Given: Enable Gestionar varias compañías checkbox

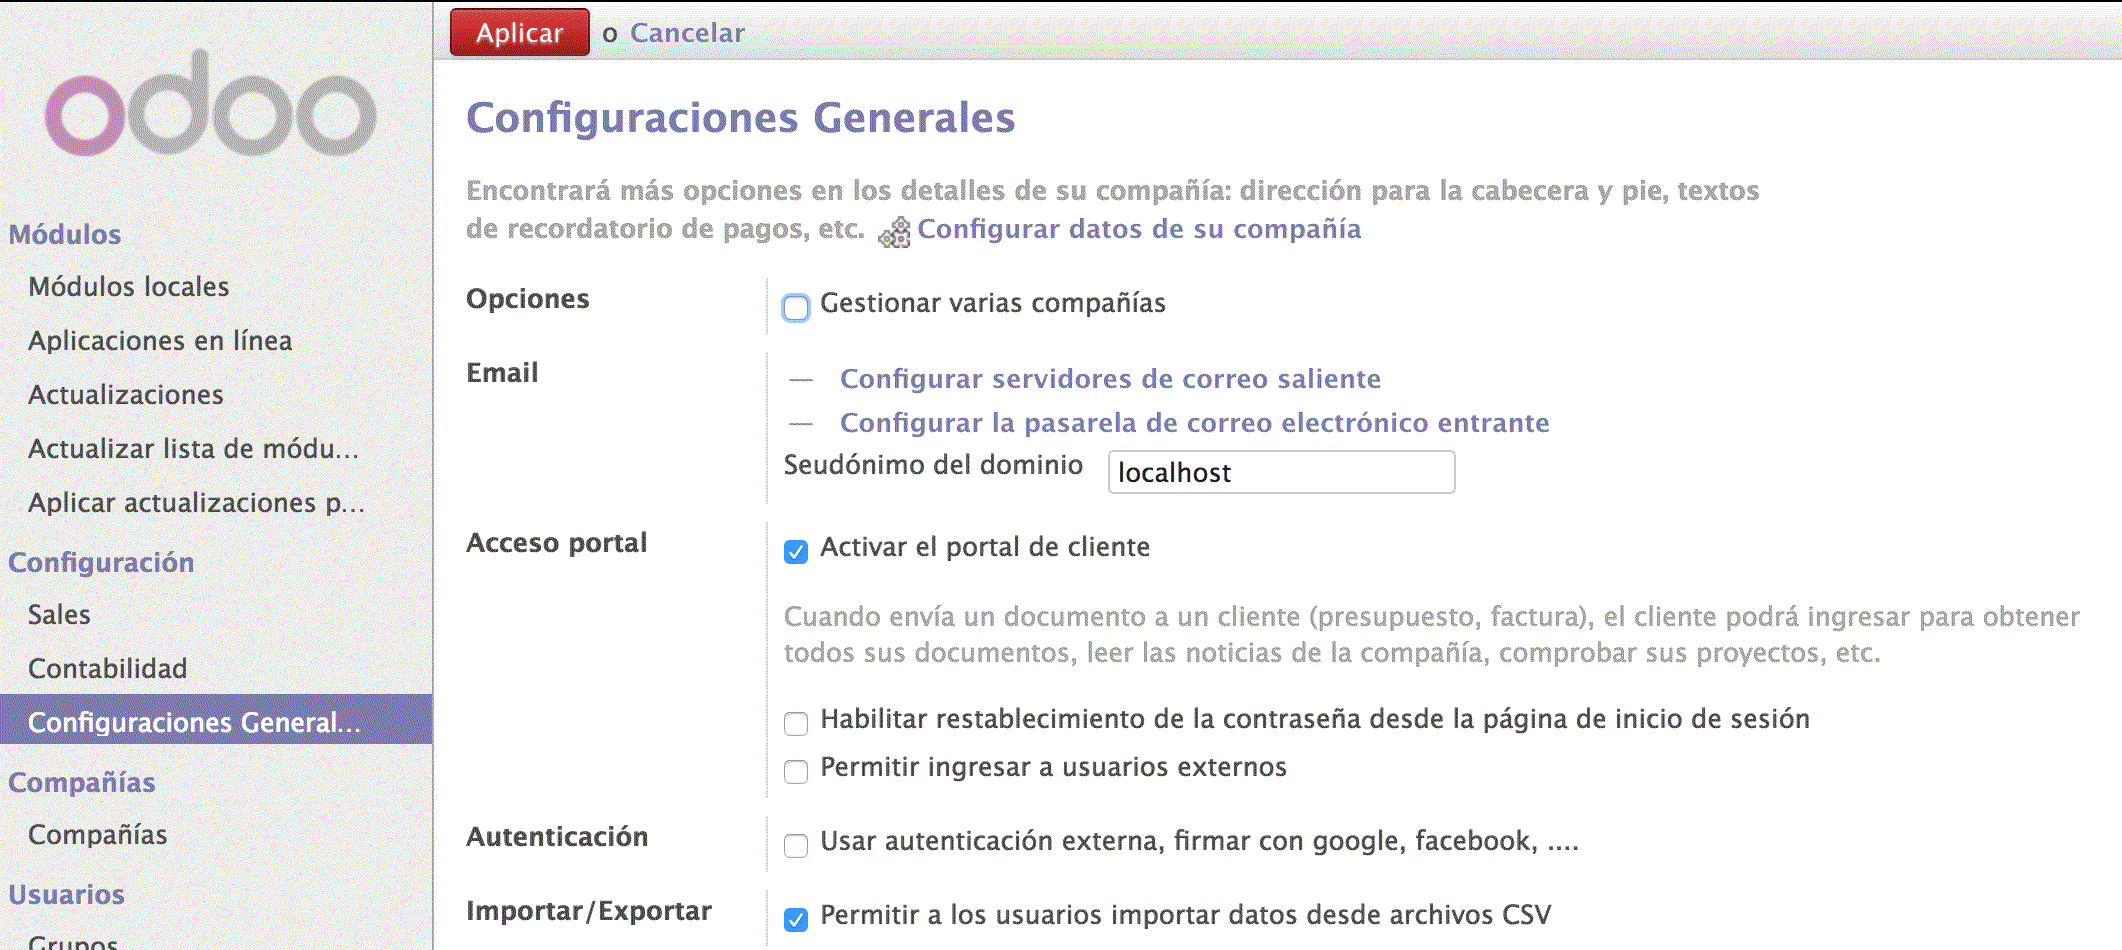Looking at the screenshot, I should coord(796,307).
